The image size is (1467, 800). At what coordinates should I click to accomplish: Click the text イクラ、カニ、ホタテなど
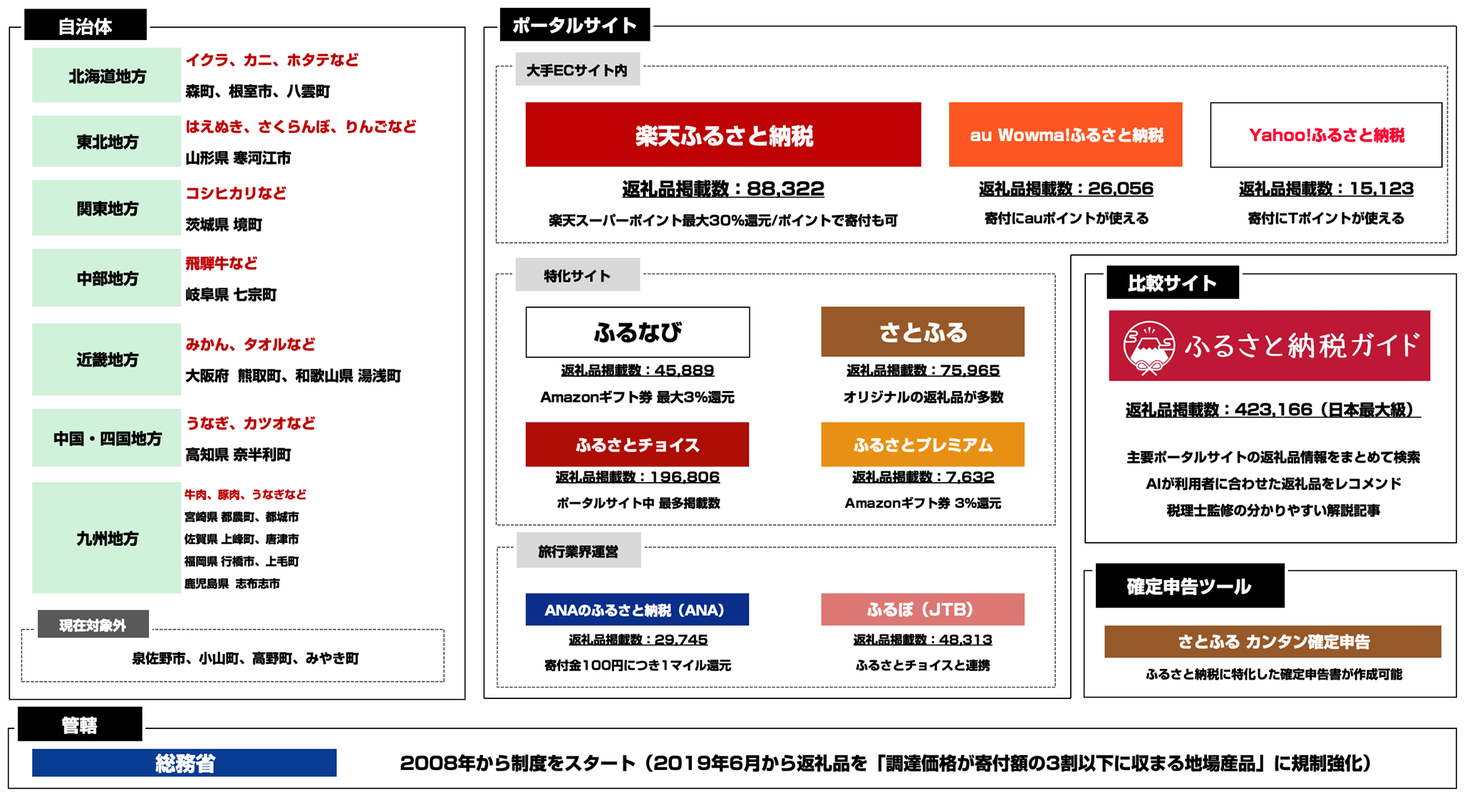(272, 60)
